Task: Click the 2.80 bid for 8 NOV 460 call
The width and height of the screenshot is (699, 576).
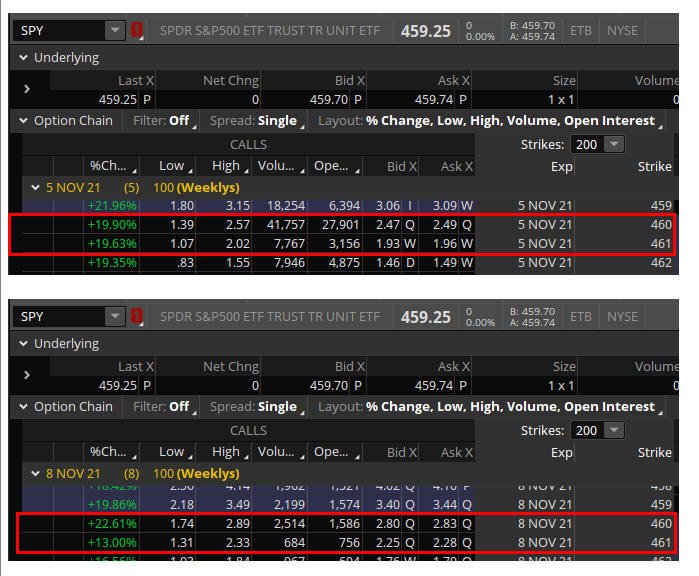Action: 387,523
